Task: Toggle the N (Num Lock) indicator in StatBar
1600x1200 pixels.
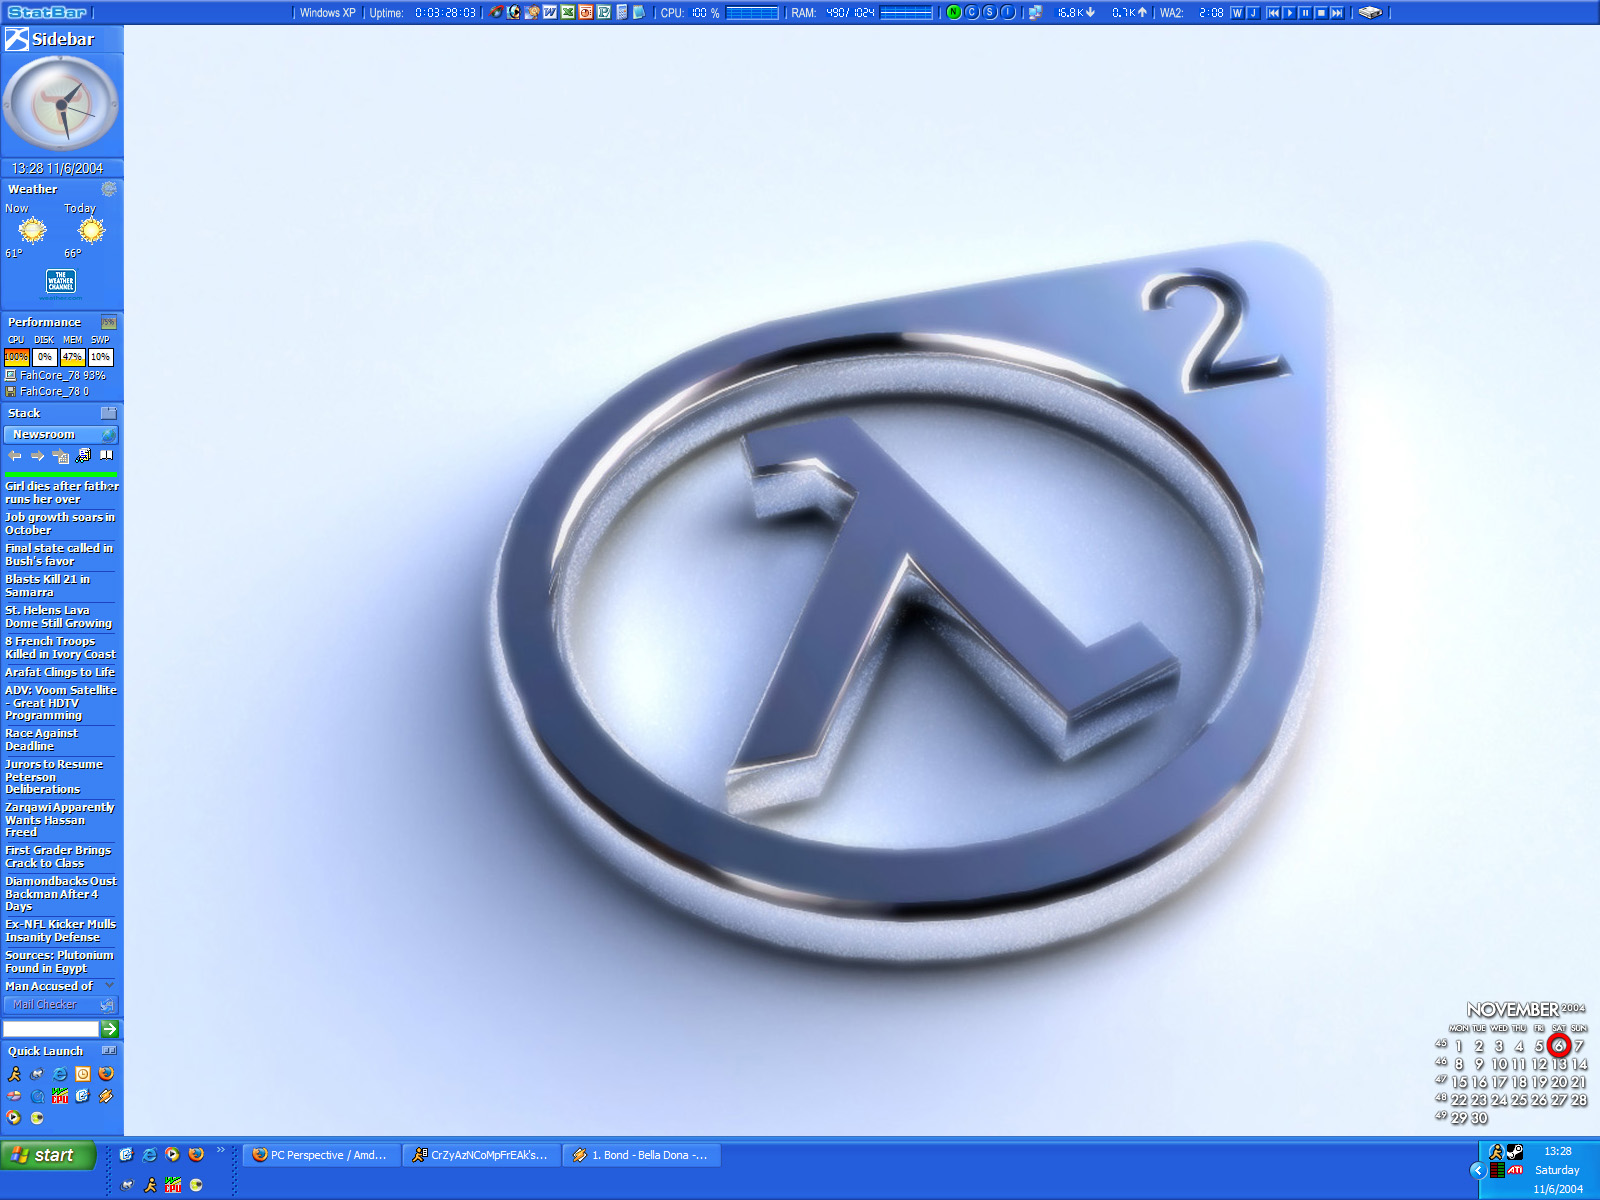Action: [x=953, y=12]
